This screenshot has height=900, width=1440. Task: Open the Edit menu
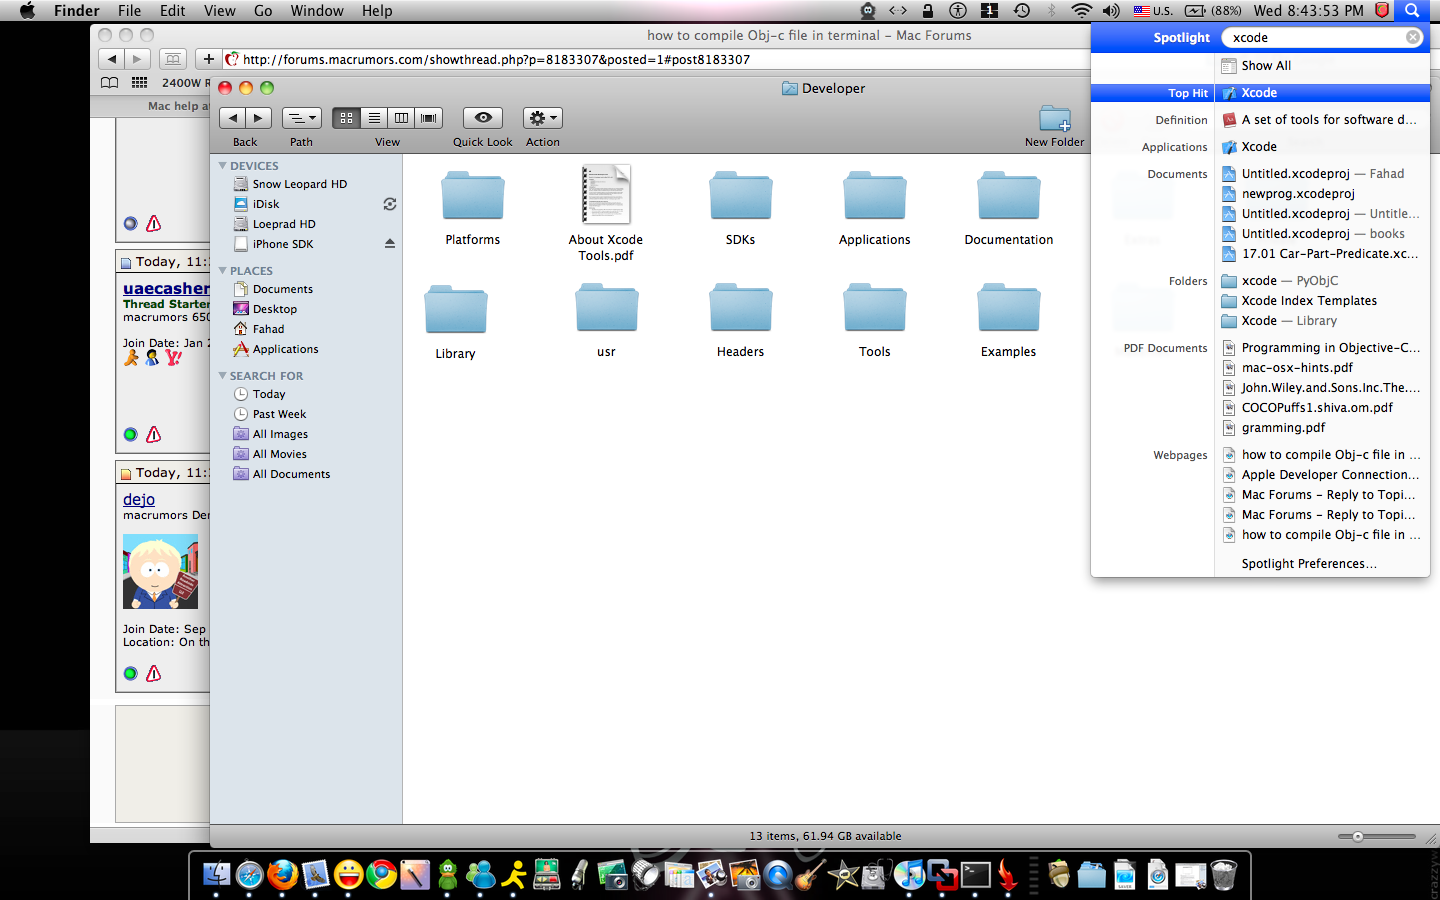tap(173, 10)
